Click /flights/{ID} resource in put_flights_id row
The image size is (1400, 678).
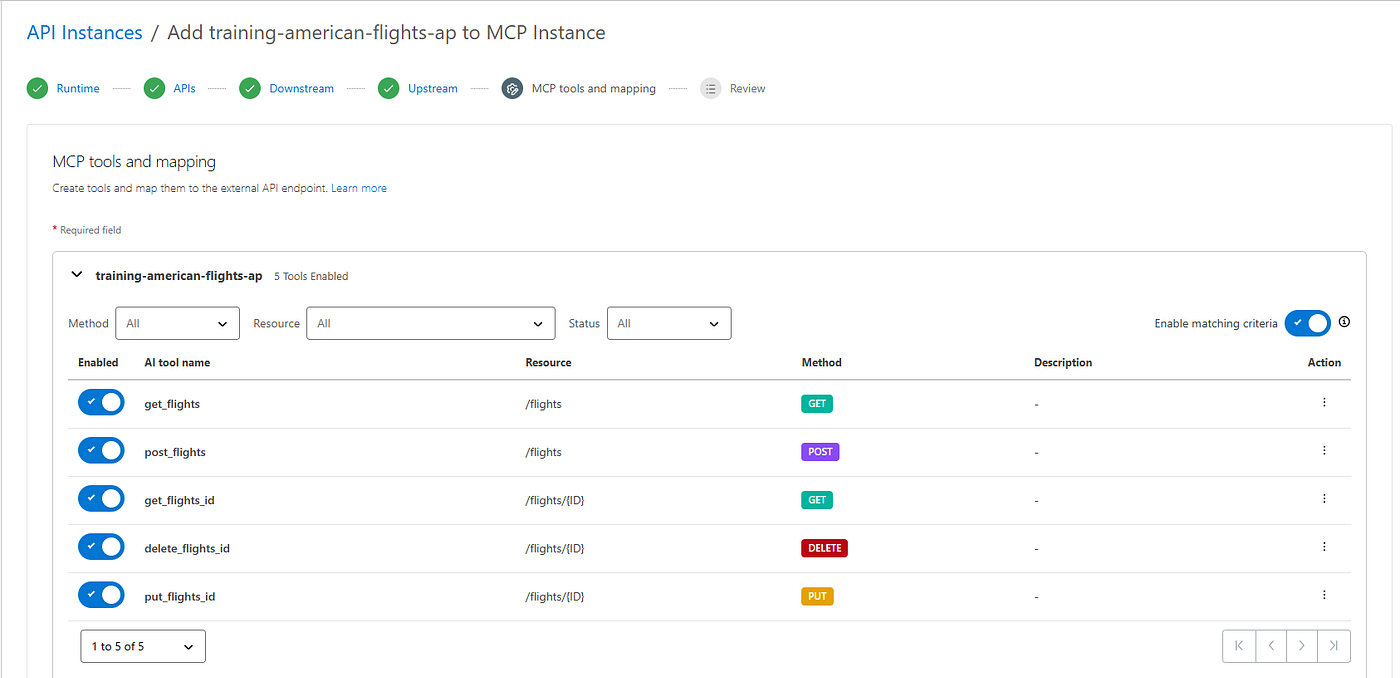555,596
